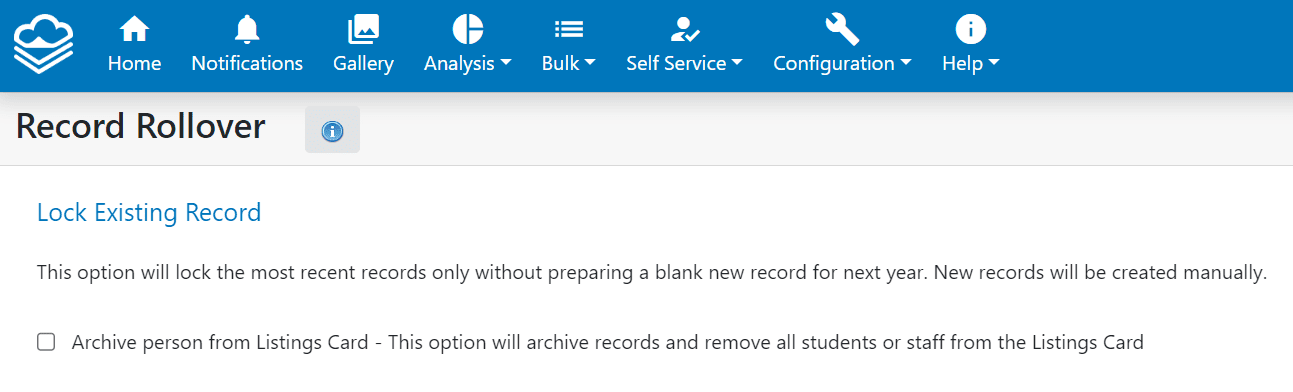The height and width of the screenshot is (392, 1293).
Task: Open the Help dropdown menu
Action: pos(971,63)
